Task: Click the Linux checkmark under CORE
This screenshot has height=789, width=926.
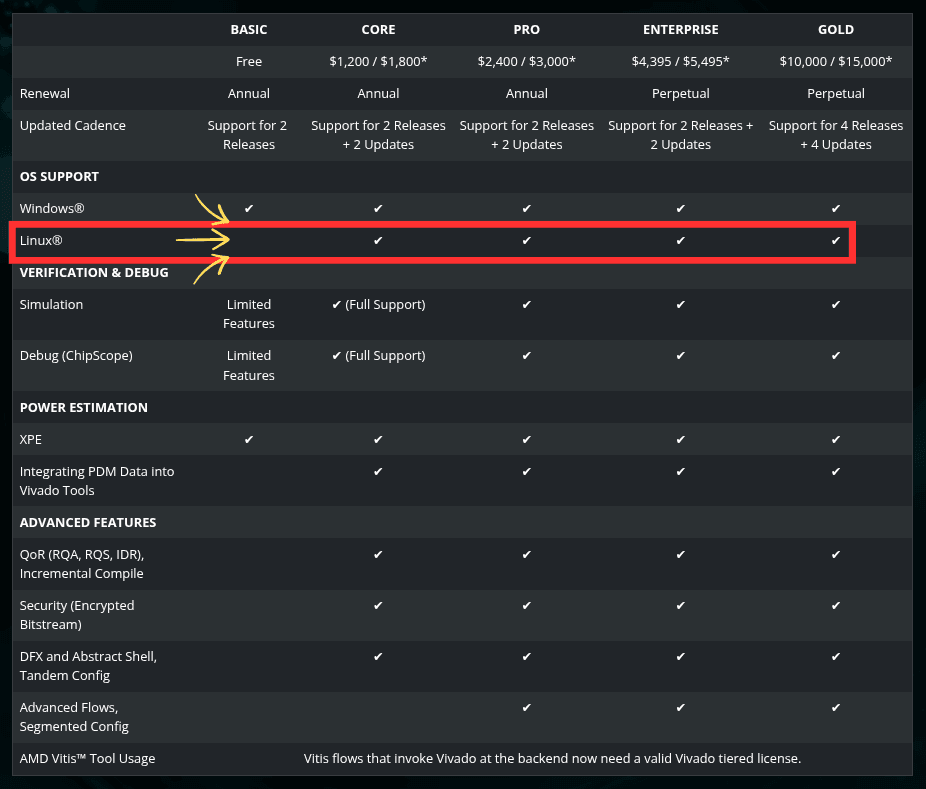Action: pyautogui.click(x=378, y=240)
